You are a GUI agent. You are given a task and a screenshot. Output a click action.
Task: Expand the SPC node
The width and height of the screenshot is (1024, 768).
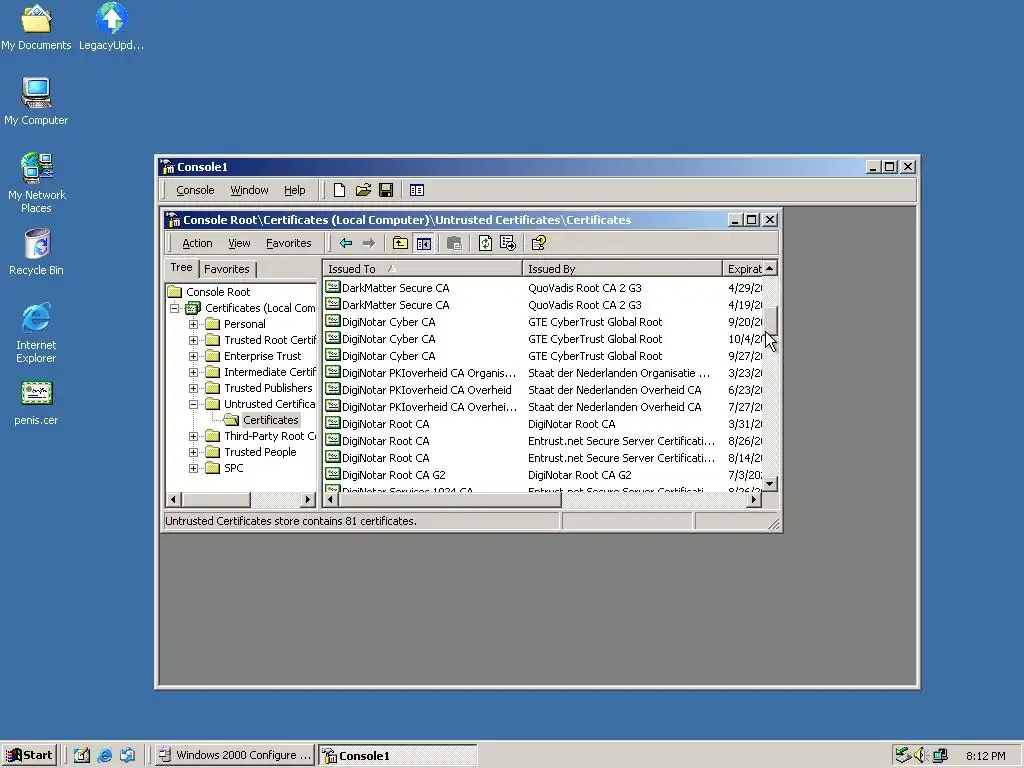click(193, 468)
